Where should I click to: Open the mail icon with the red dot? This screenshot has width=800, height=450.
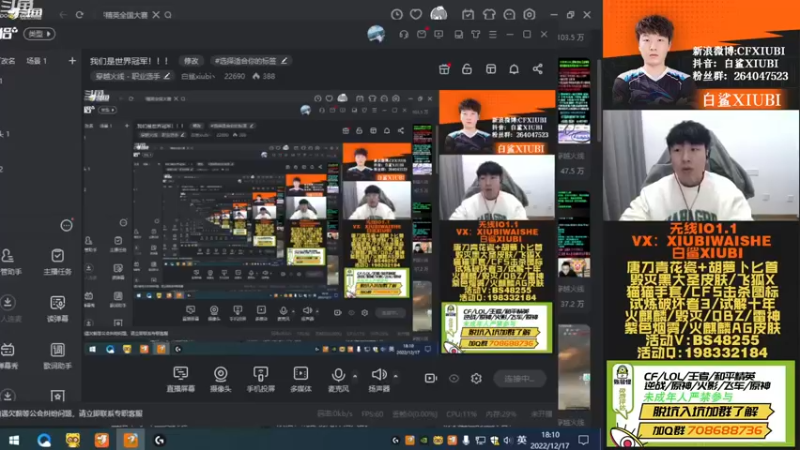click(421, 34)
